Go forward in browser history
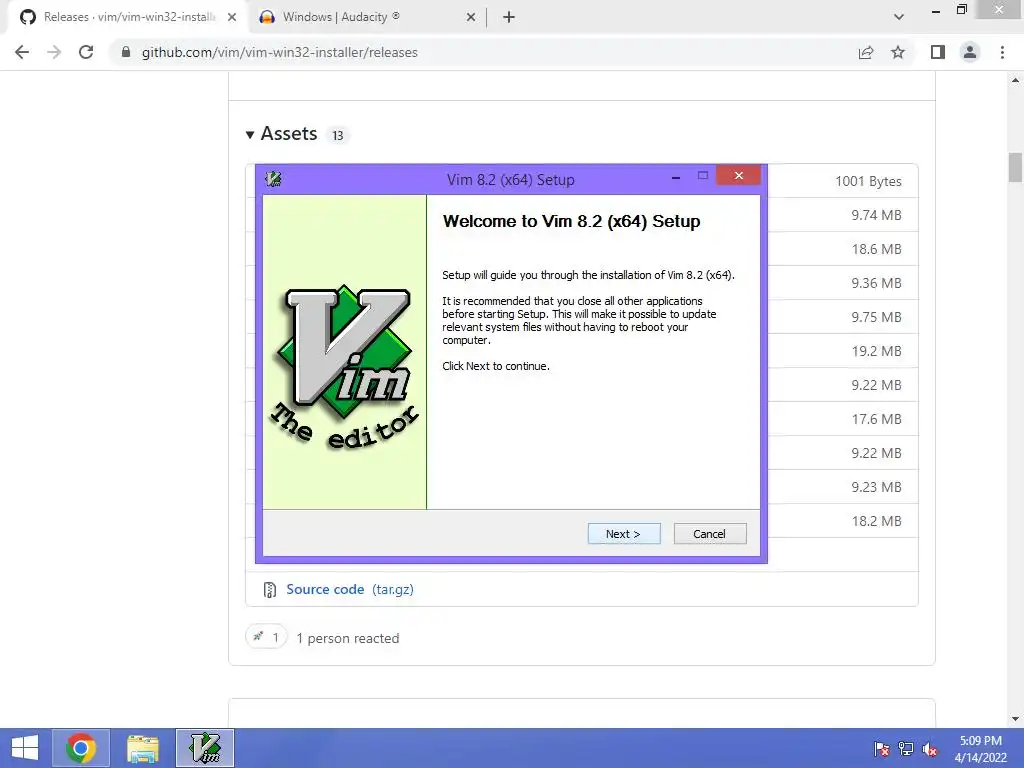Viewport: 1024px width, 768px height. point(54,52)
